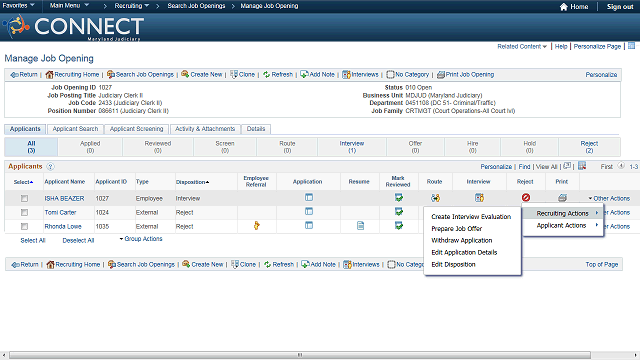Viewport: 640px width, 360px height.
Task: Open Recruiting Home from the top toolbar
Action: [x=73, y=75]
